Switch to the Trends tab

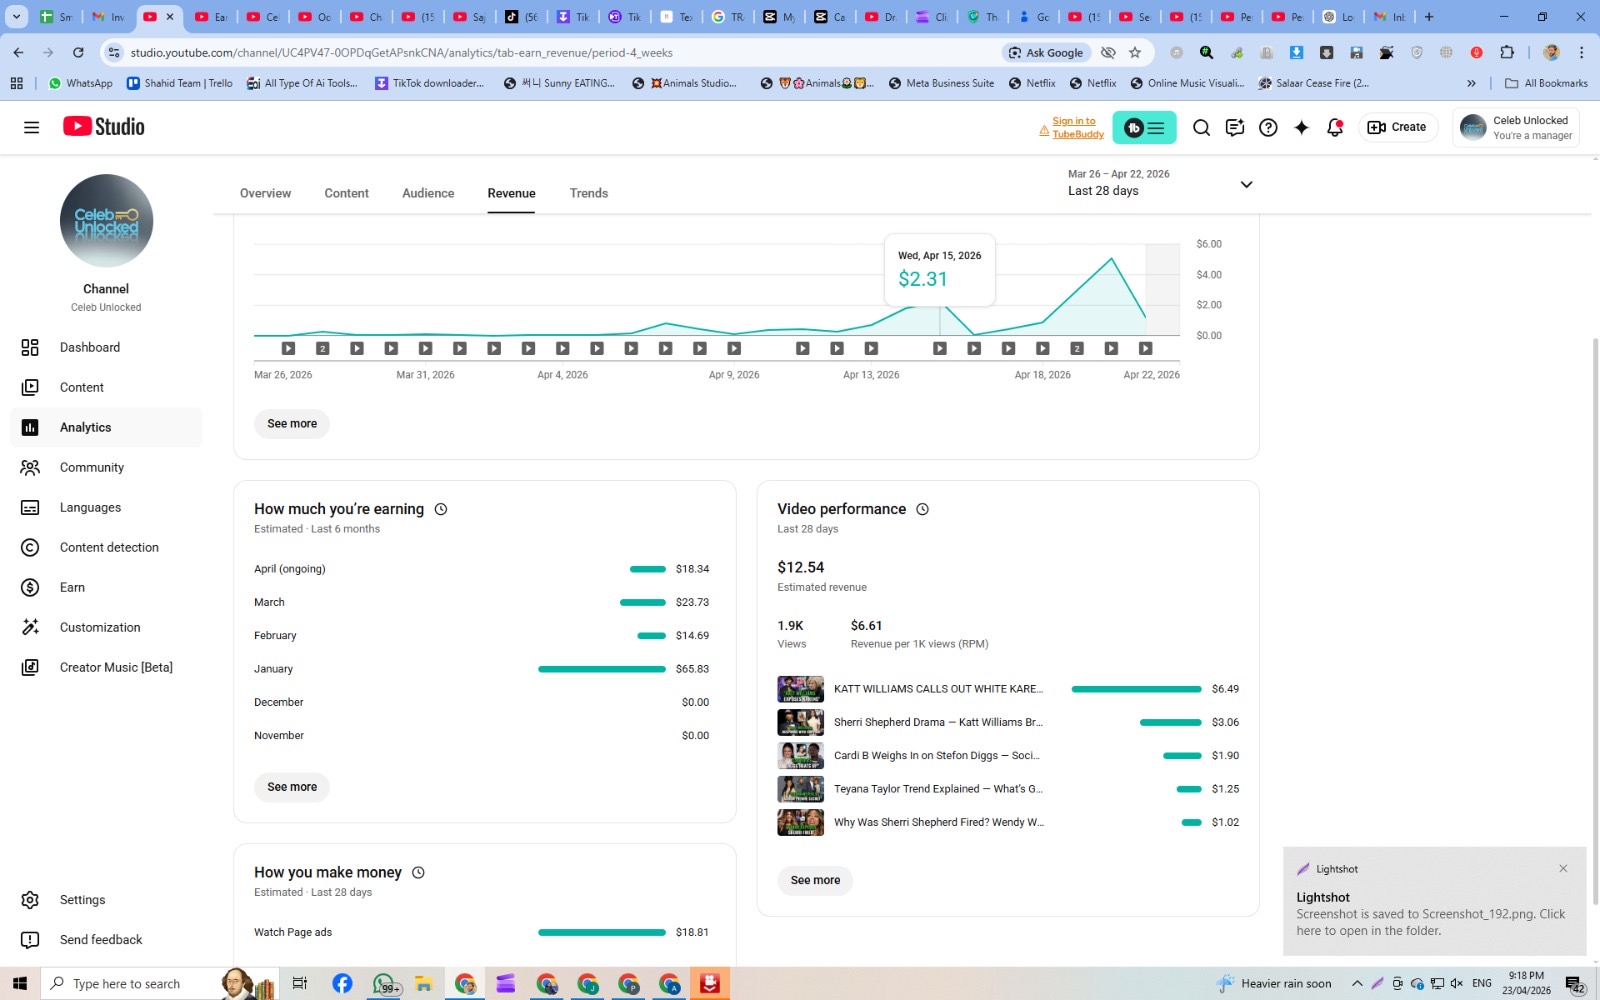pyautogui.click(x=589, y=193)
